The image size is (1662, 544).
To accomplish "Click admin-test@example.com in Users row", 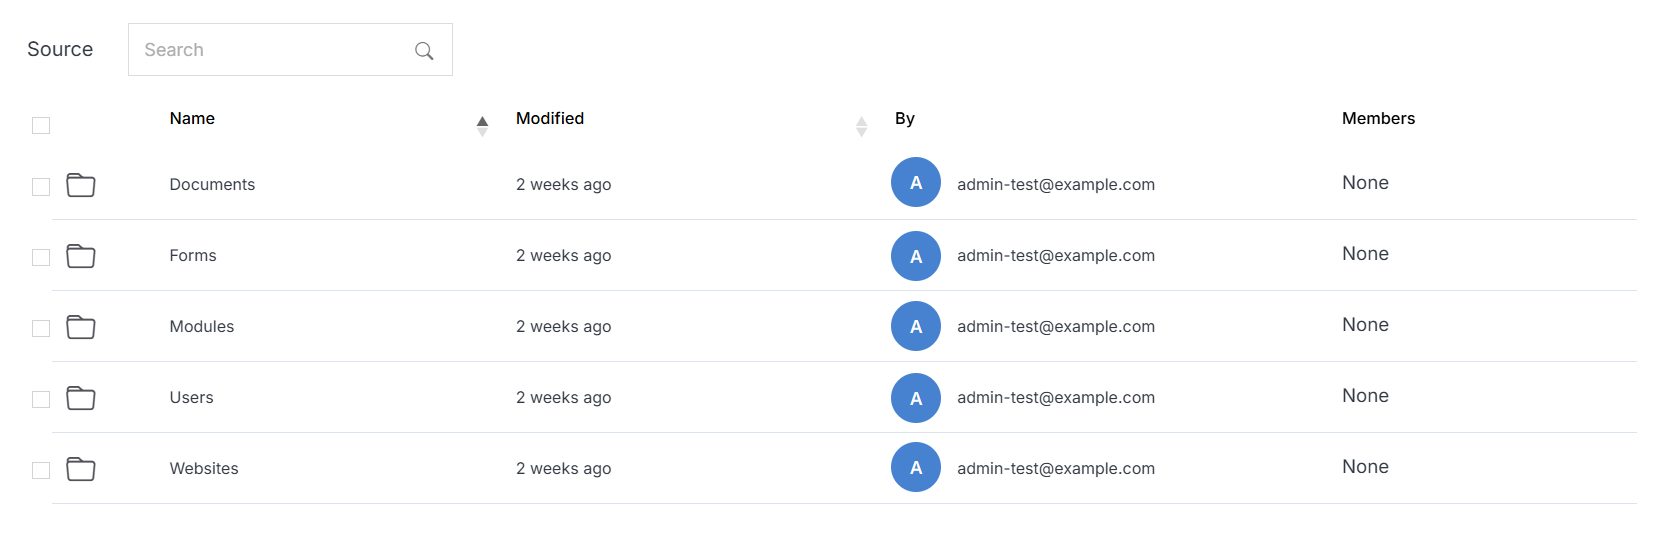I will tap(1056, 397).
